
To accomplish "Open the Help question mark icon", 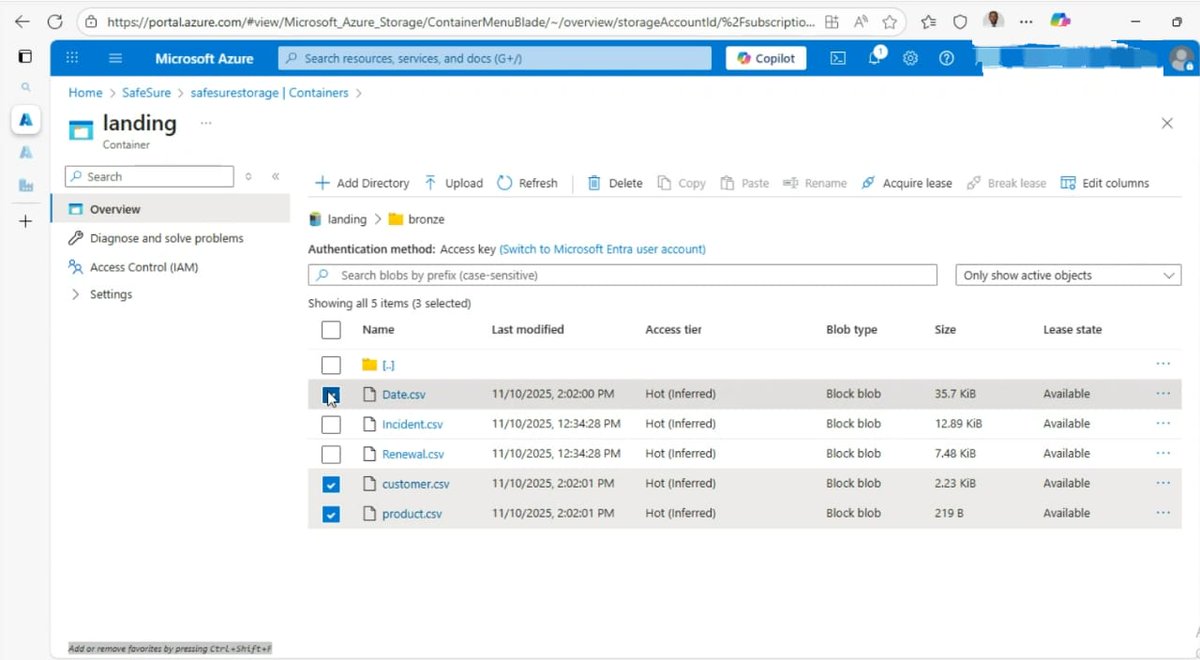I will tap(946, 58).
